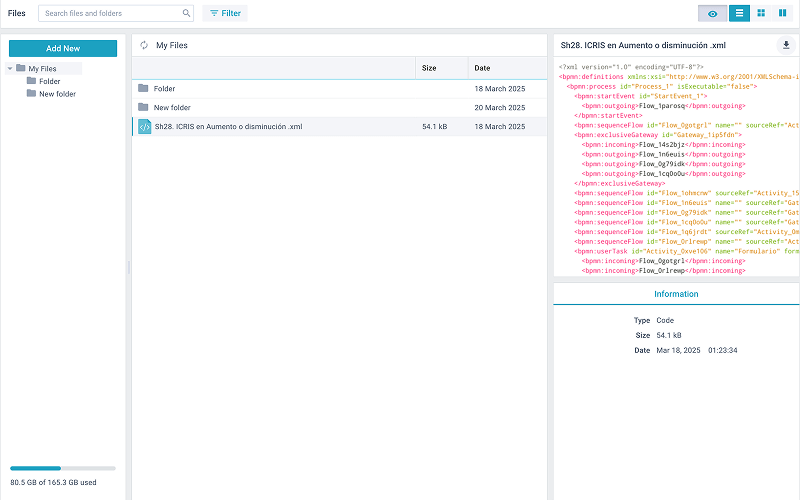Click the sidebar resize handle
The height and width of the screenshot is (500, 800).
point(129,267)
